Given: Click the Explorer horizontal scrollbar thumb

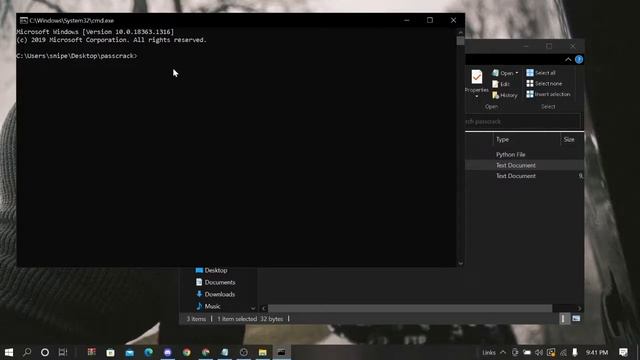Looking at the screenshot, I should point(410,308).
